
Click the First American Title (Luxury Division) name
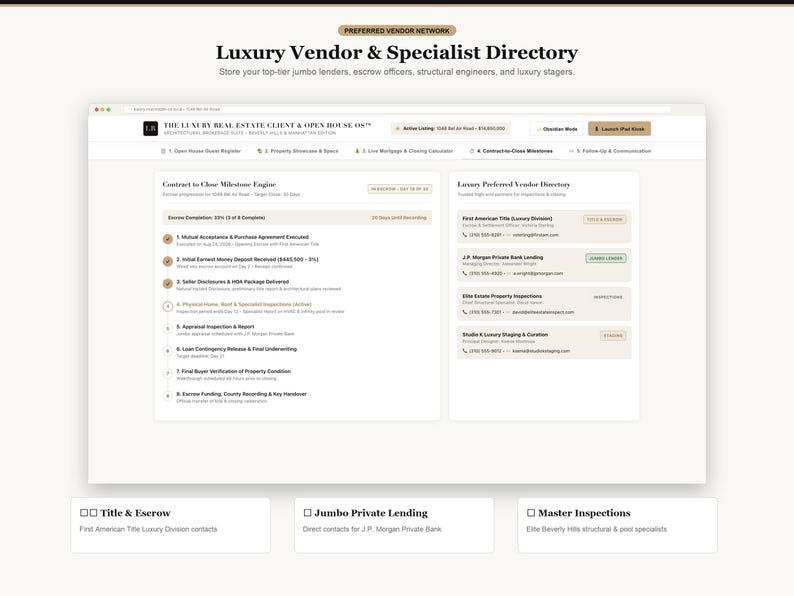507,219
